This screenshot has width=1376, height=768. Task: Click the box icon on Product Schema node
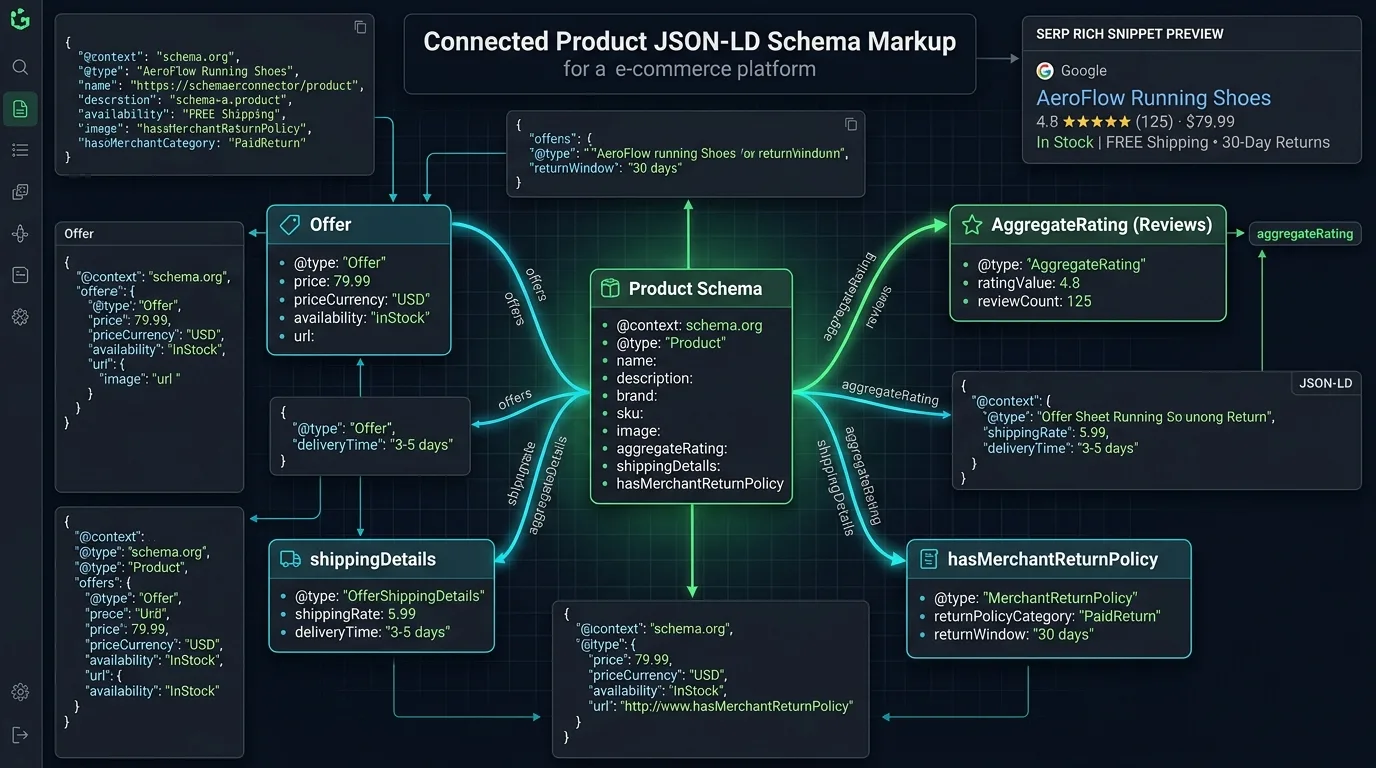coord(609,289)
